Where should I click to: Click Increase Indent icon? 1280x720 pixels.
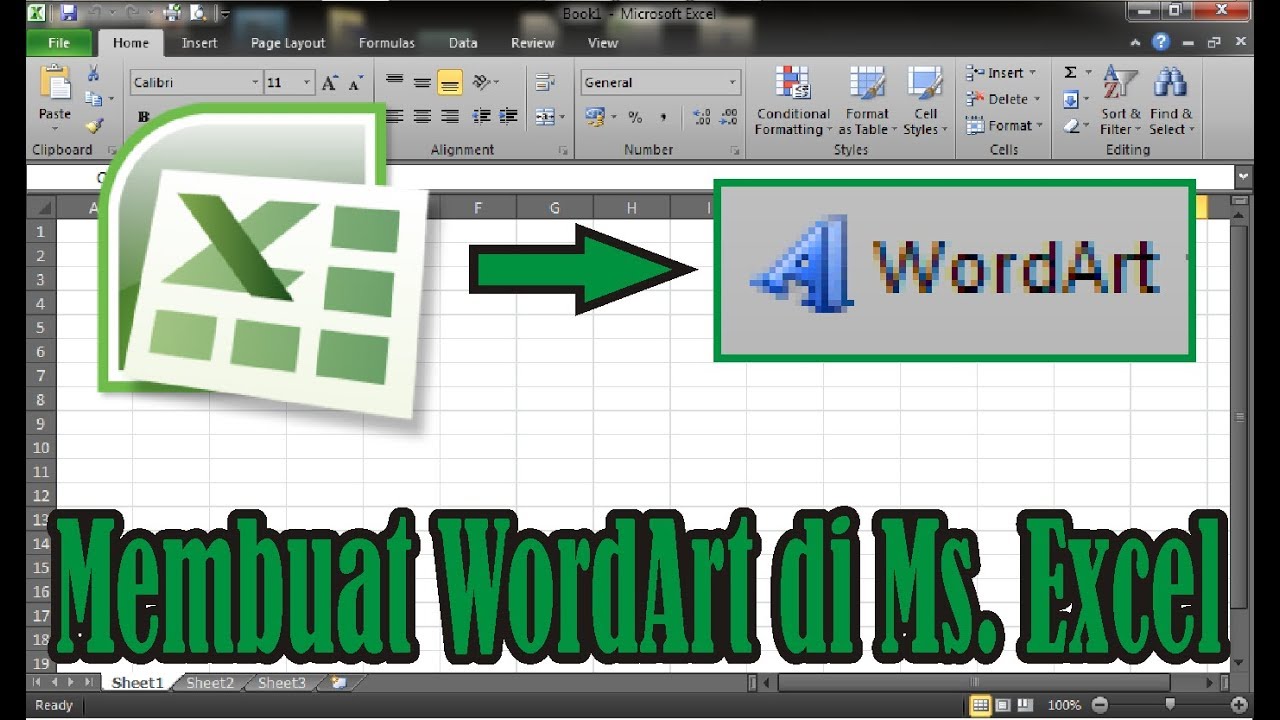tap(508, 117)
